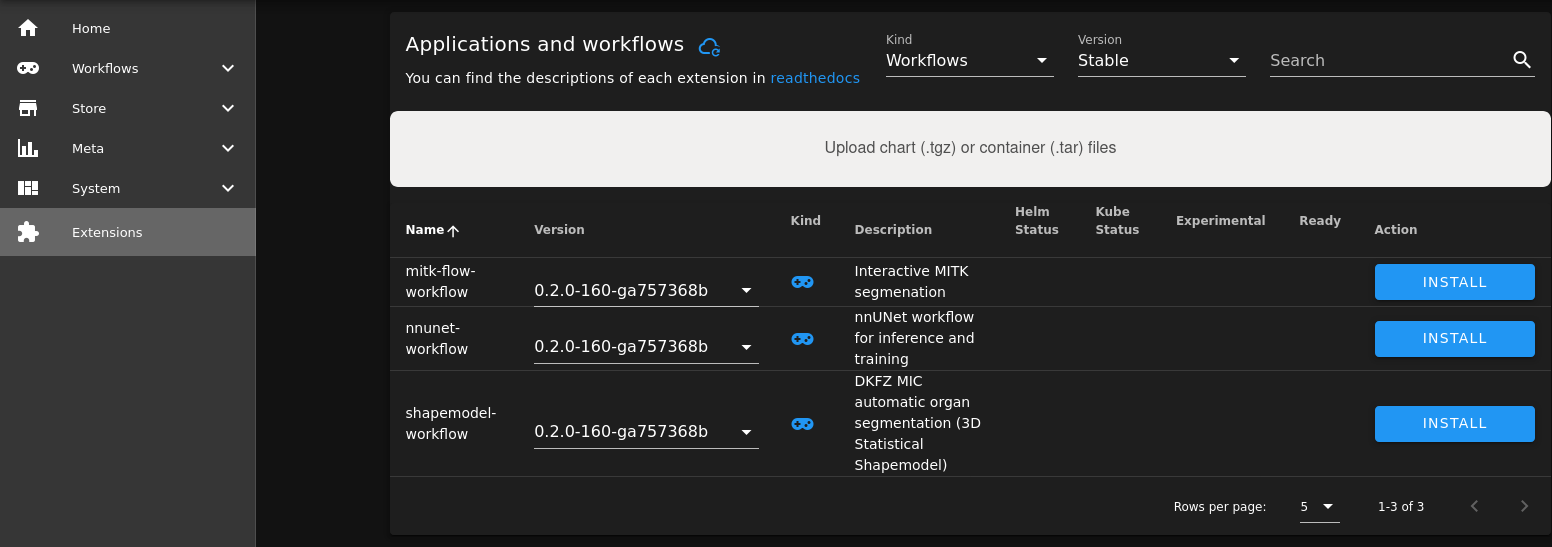This screenshot has height=547, width=1552.
Task: Open the Version filter dropdown showing Stable
Action: point(1160,61)
